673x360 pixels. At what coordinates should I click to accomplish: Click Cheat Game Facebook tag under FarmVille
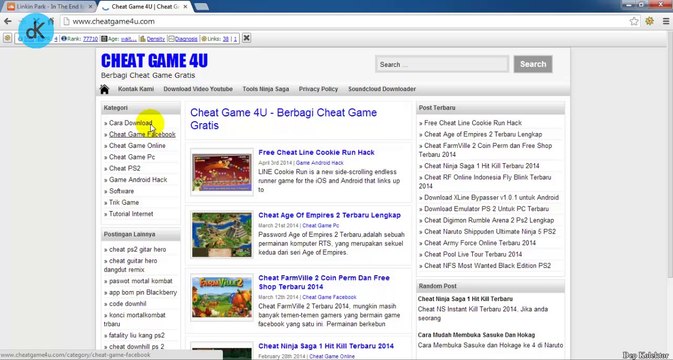pyautogui.click(x=329, y=297)
